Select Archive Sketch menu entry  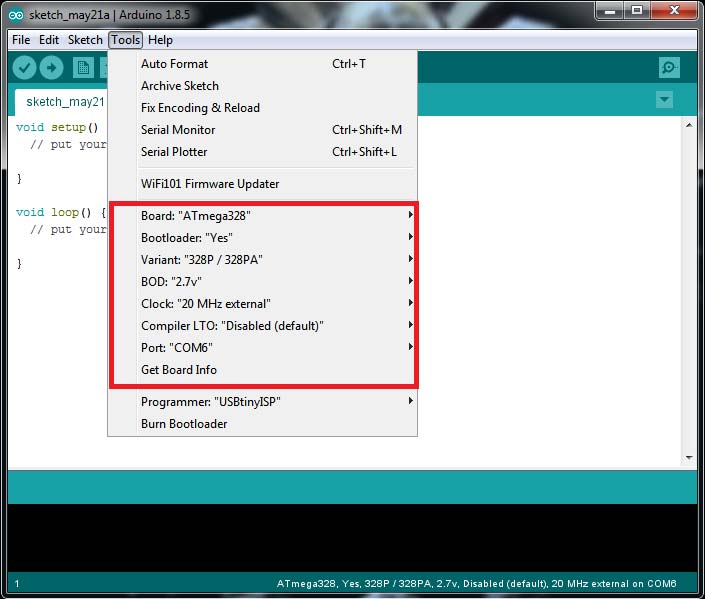tap(263, 86)
